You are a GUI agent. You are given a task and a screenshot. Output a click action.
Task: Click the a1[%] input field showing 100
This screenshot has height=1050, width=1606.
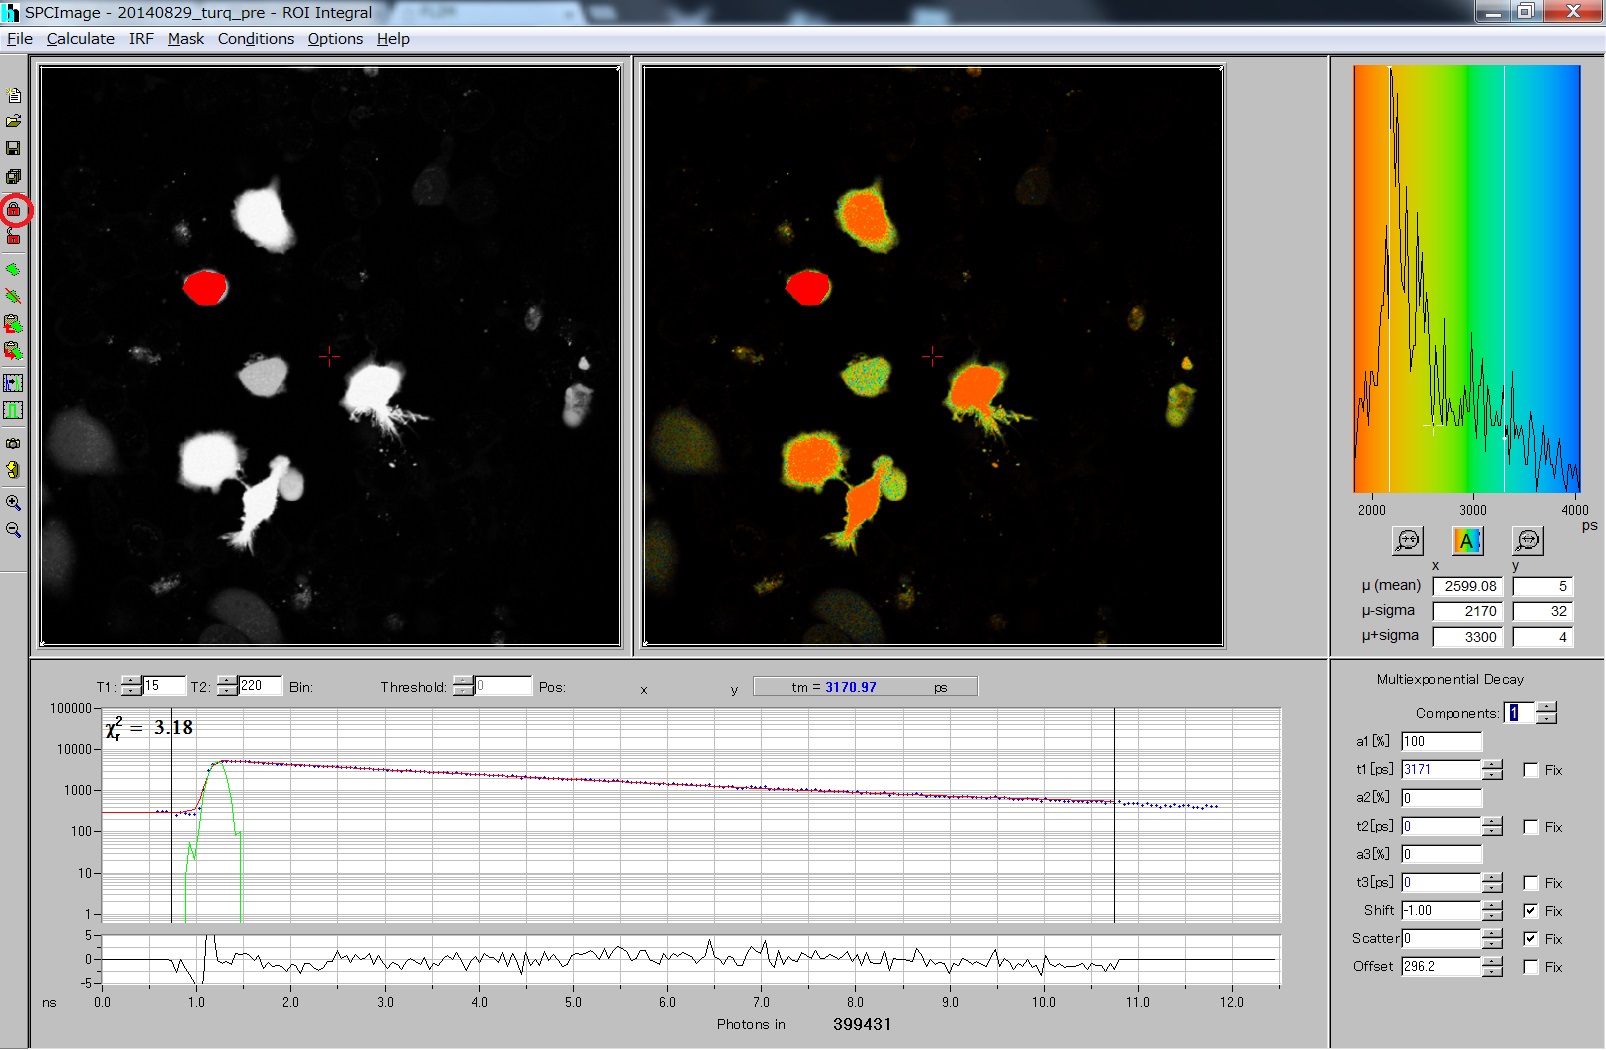tap(1441, 742)
